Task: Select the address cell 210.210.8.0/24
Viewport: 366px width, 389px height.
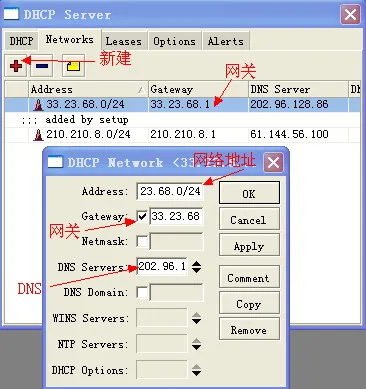Action: point(88,134)
